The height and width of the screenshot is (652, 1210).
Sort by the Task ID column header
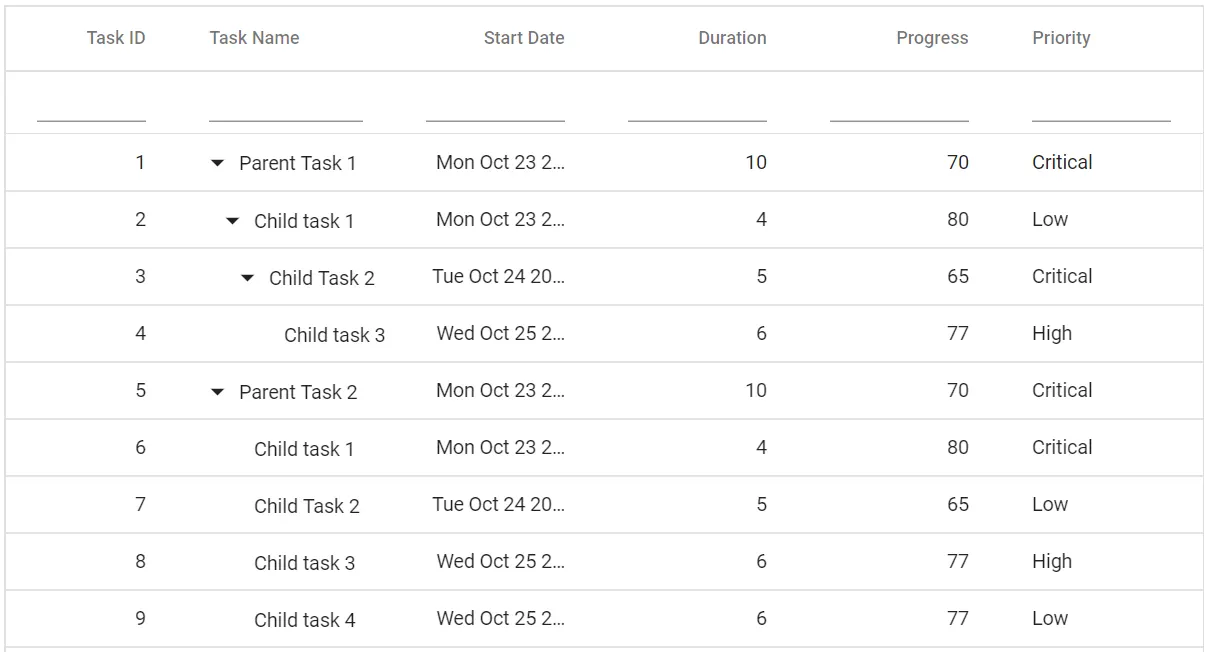tap(116, 37)
